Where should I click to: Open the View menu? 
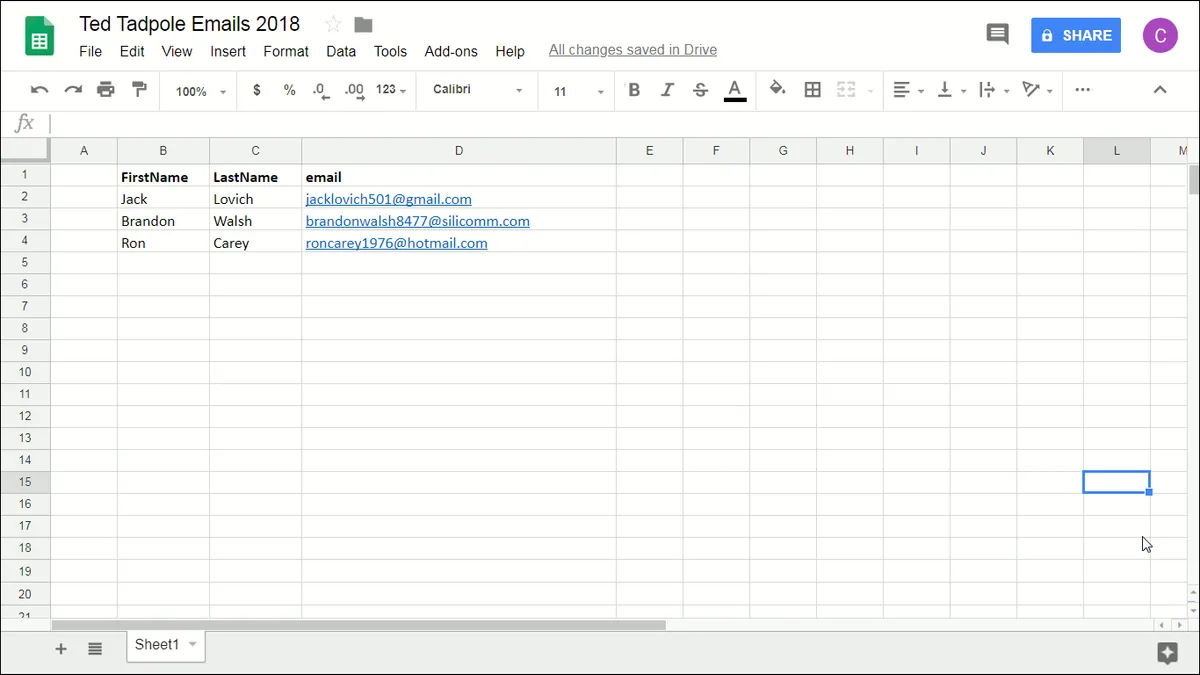(177, 51)
